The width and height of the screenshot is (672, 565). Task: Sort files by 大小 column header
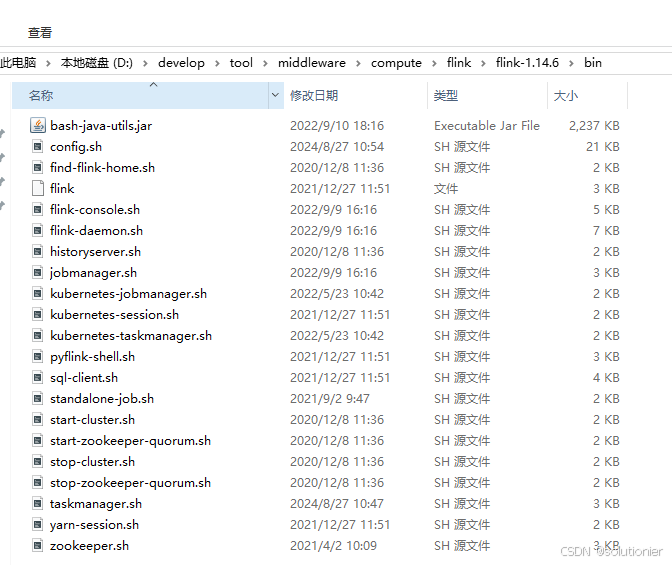pos(587,95)
